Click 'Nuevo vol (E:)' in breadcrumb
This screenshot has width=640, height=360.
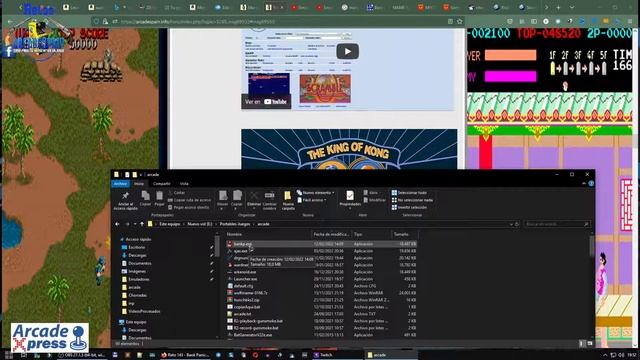coord(200,224)
